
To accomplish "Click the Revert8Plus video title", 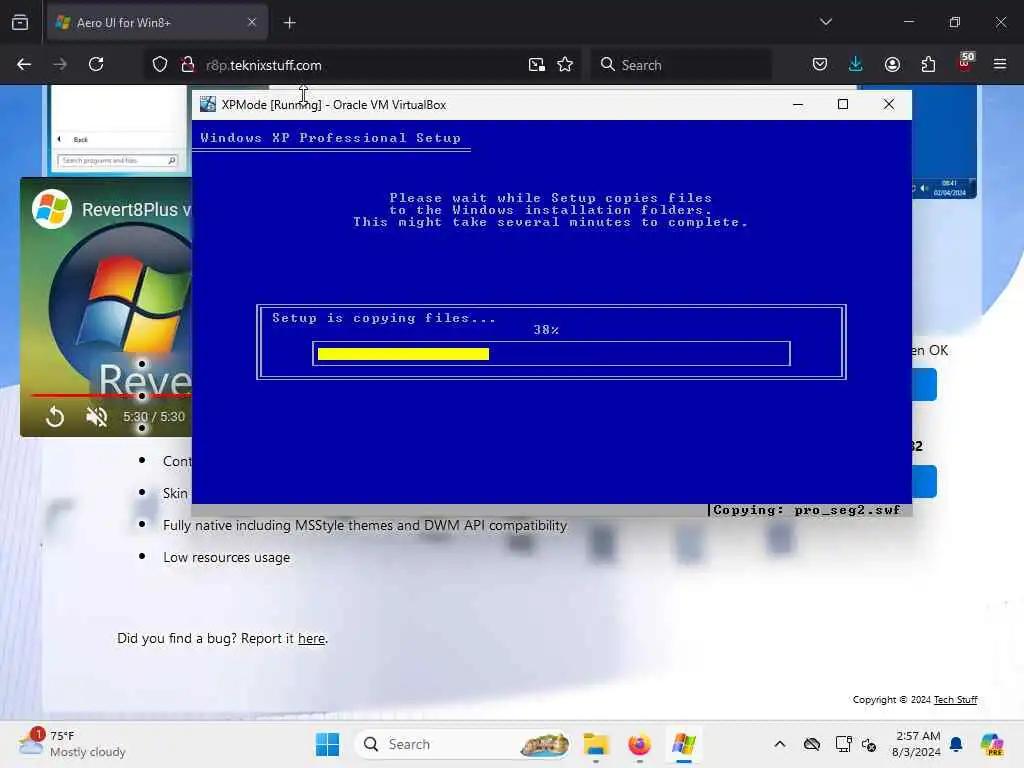I will pyautogui.click(x=136, y=210).
